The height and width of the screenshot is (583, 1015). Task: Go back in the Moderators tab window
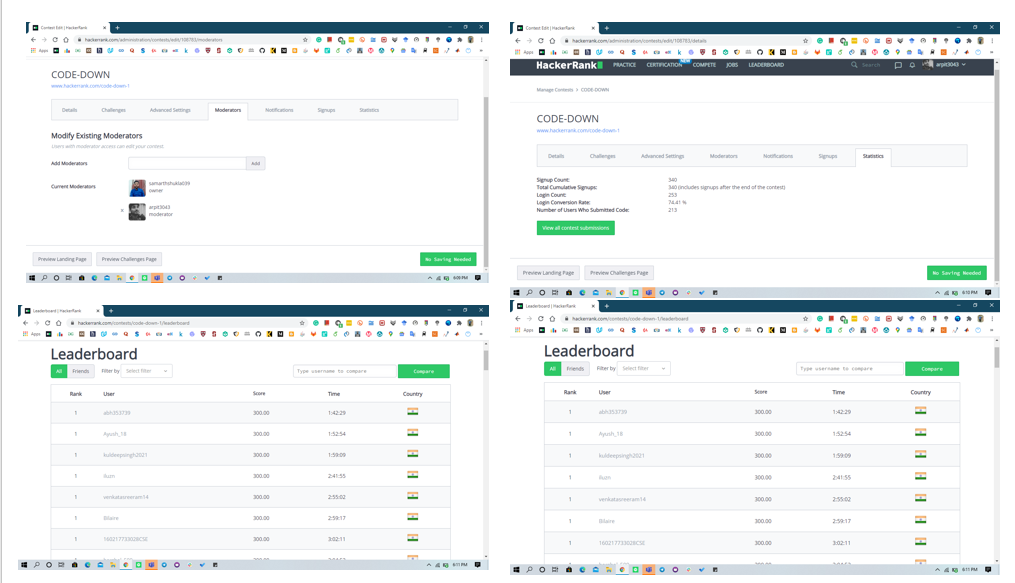coord(34,39)
